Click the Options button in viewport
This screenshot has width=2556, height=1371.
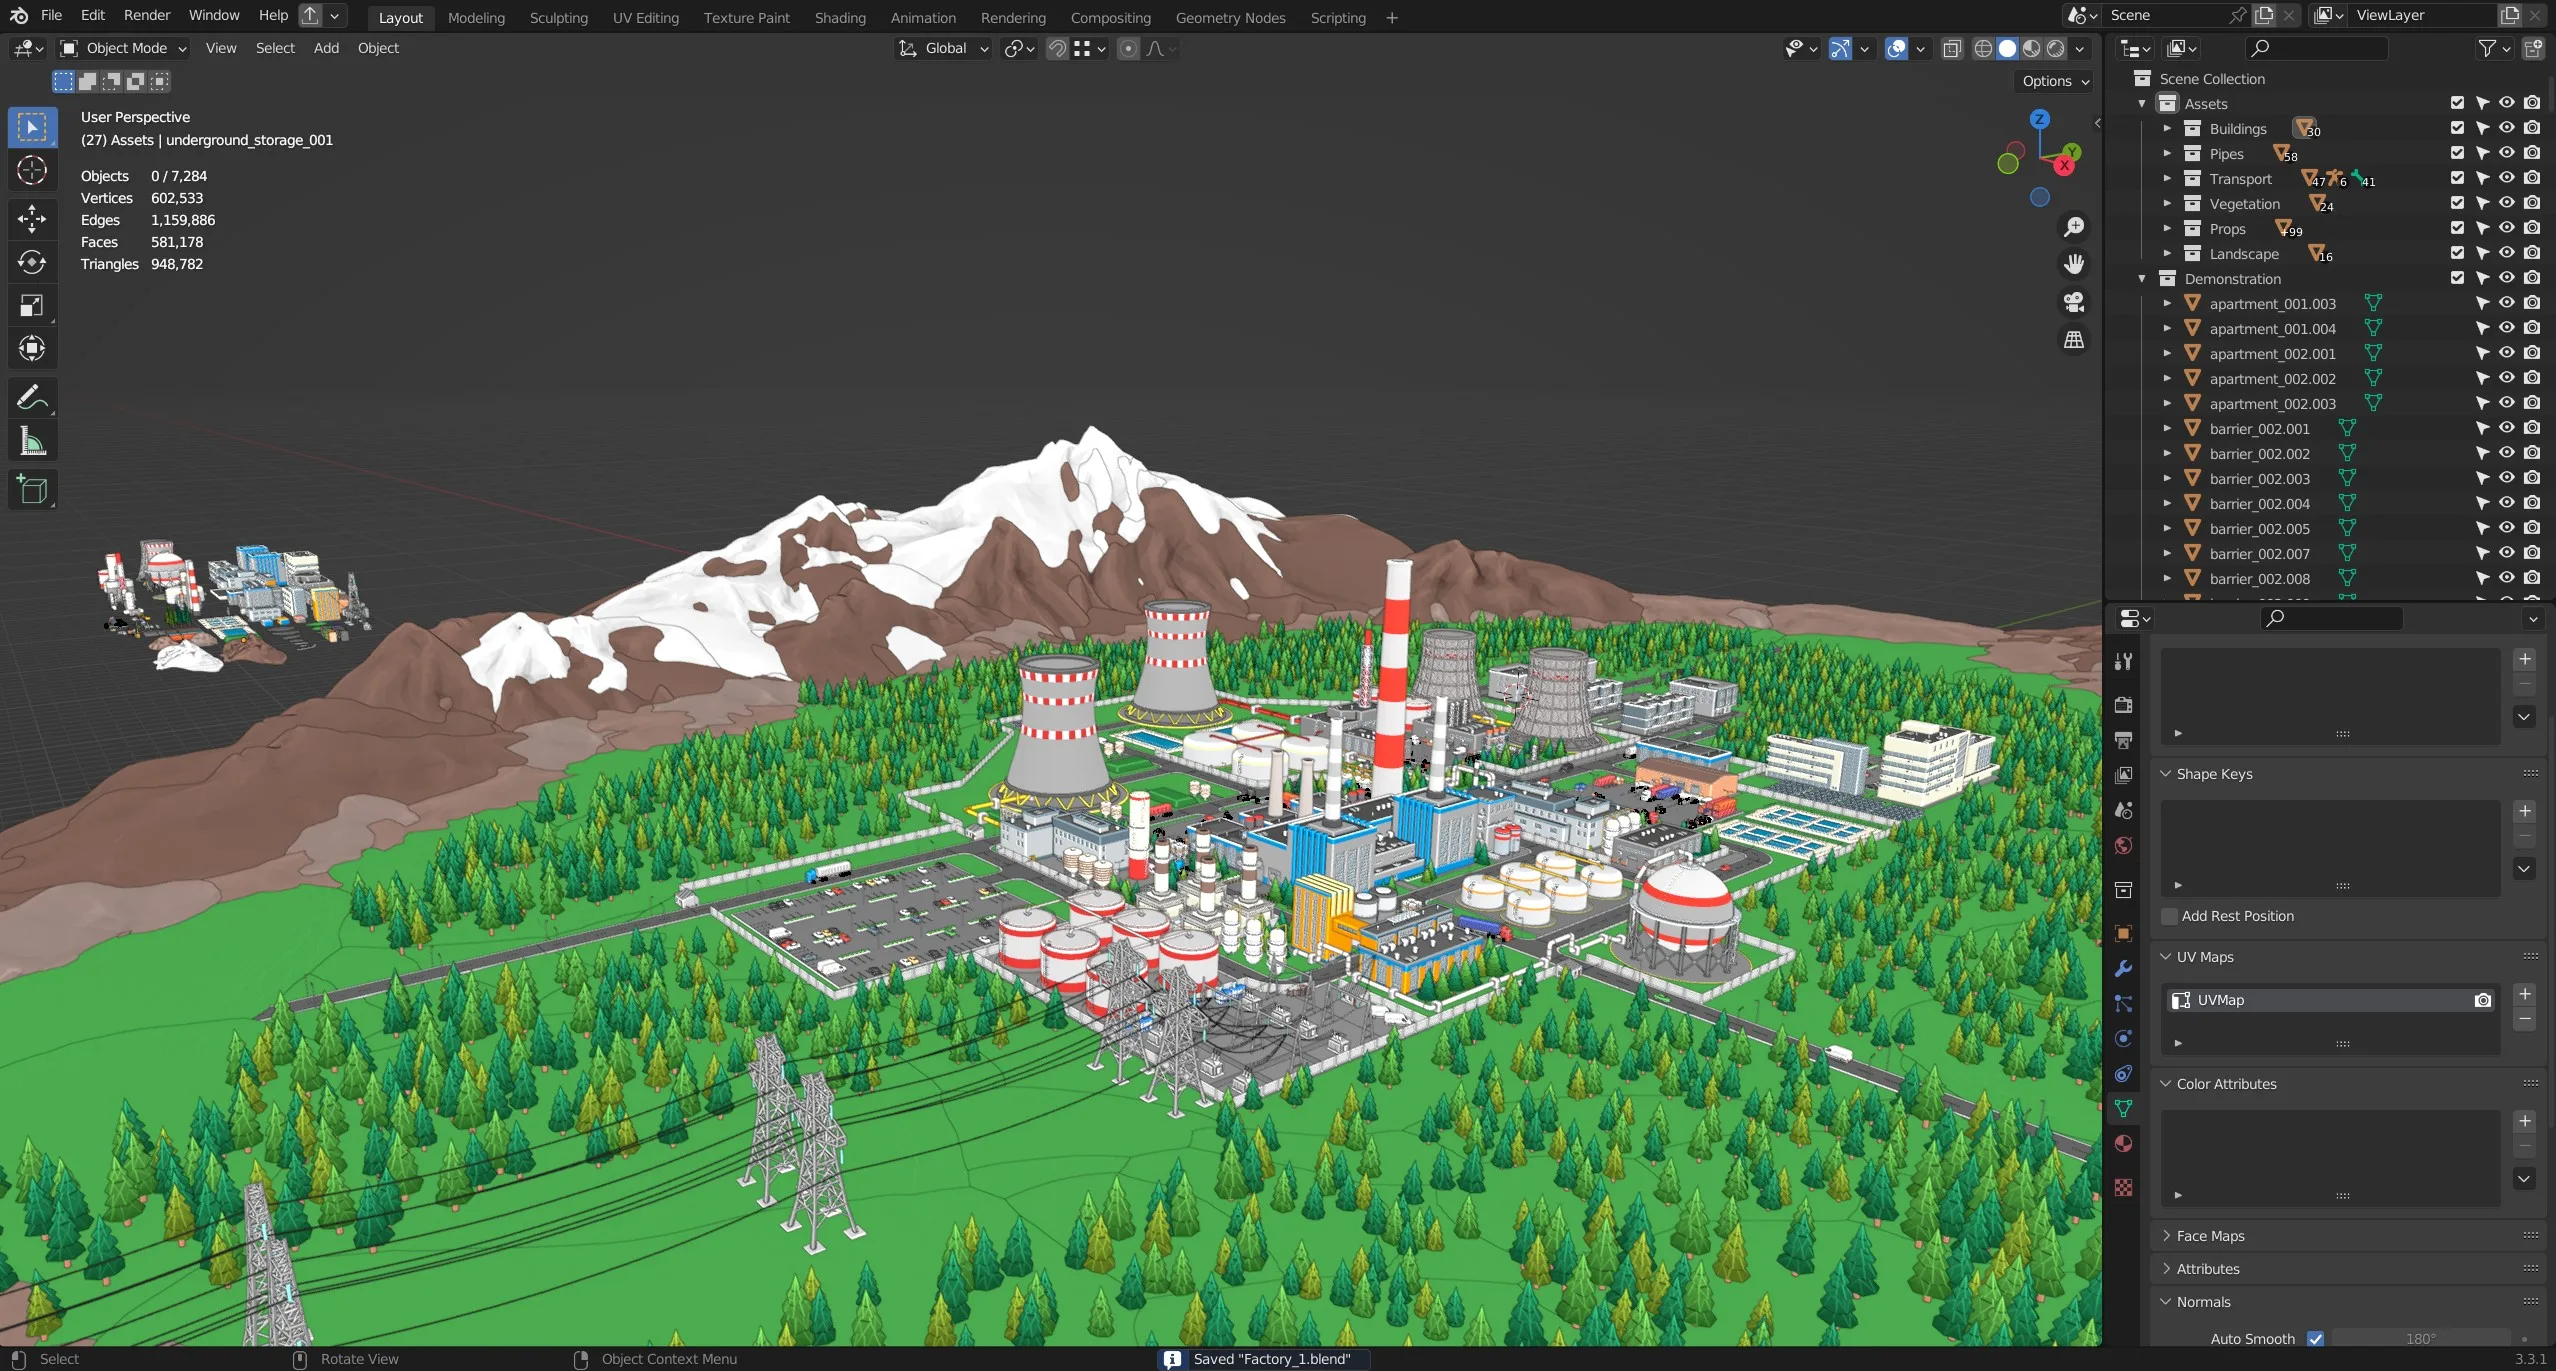[2055, 81]
